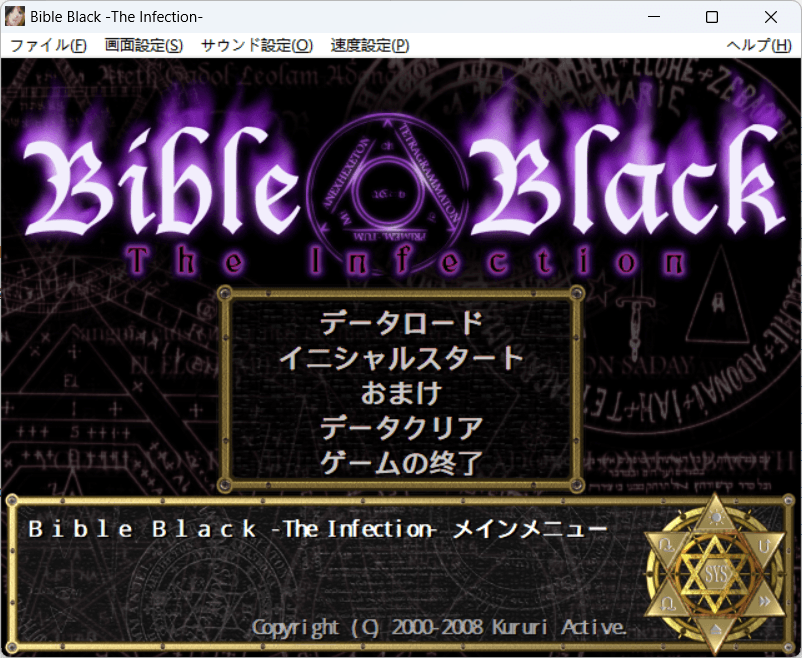
Task: Open the ファイル(F) menu
Action: (49, 46)
